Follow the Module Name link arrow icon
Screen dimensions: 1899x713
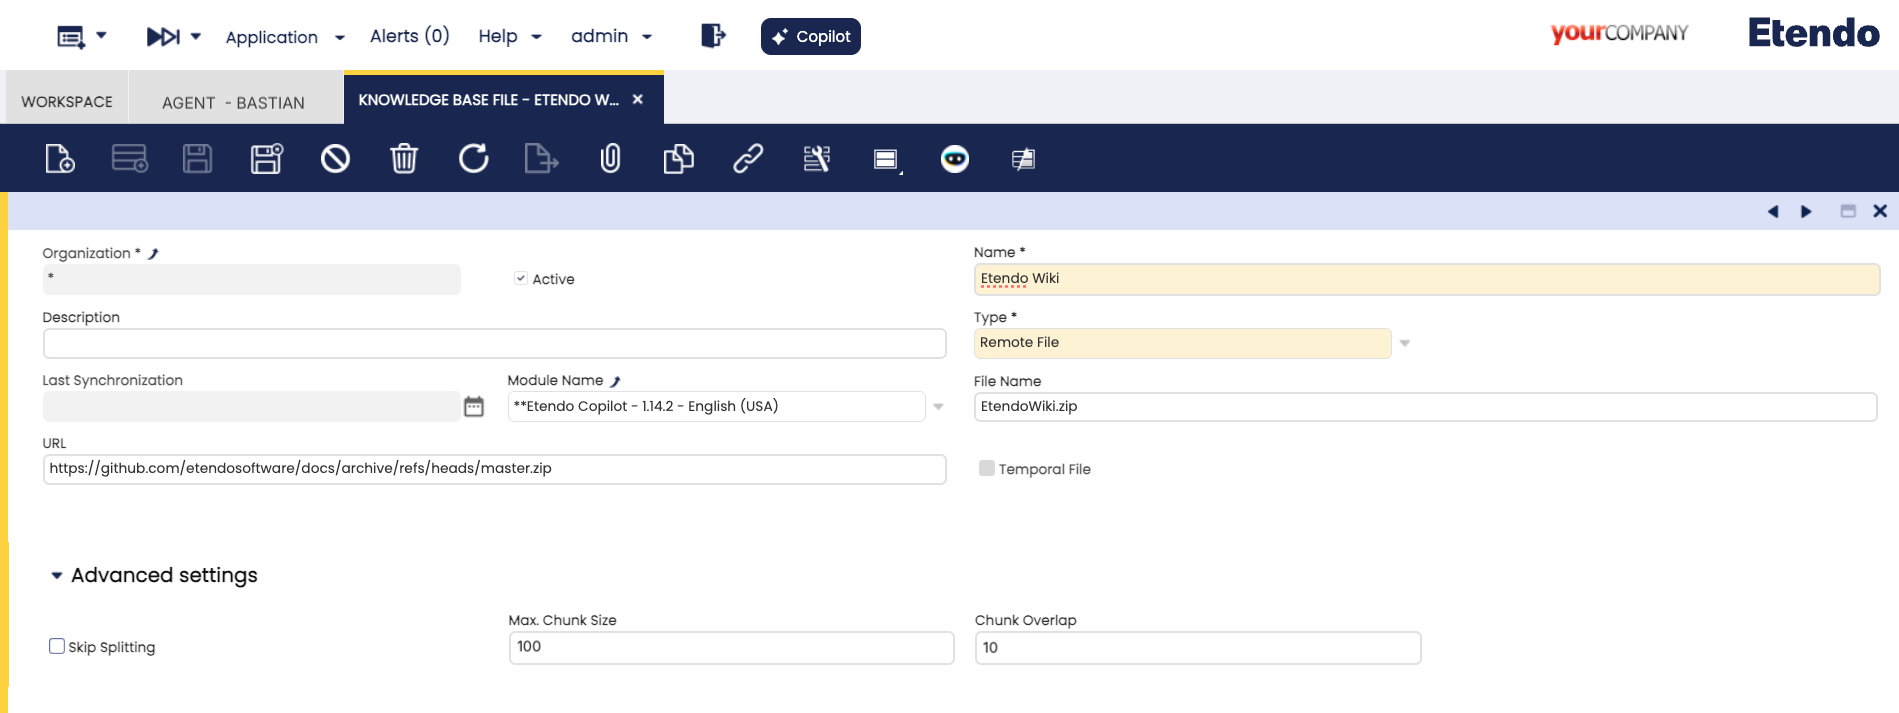[x=615, y=381]
